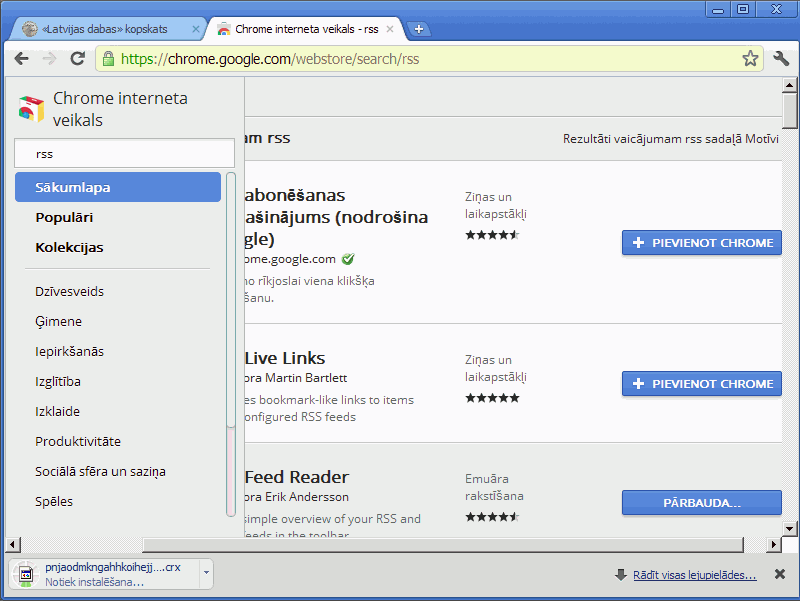The height and width of the screenshot is (601, 800).
Task: Click the page scroll down arrow
Action: tap(789, 529)
